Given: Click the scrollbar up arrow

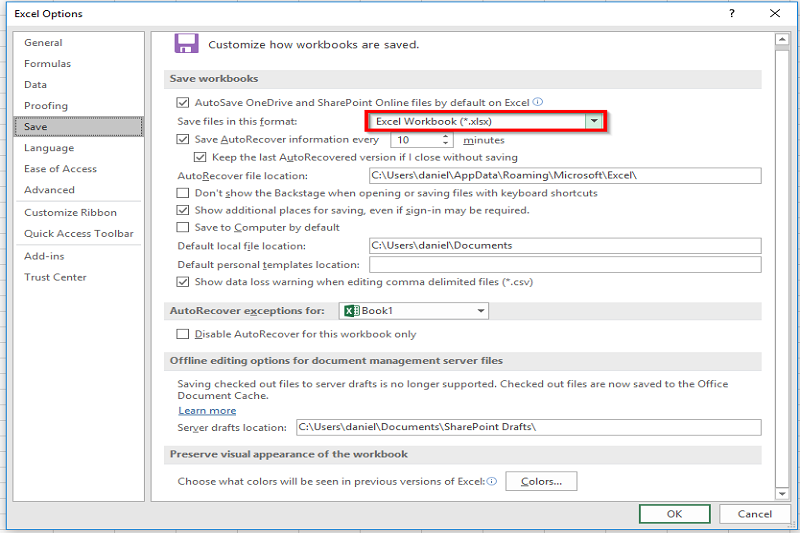Looking at the screenshot, I should 782,39.
